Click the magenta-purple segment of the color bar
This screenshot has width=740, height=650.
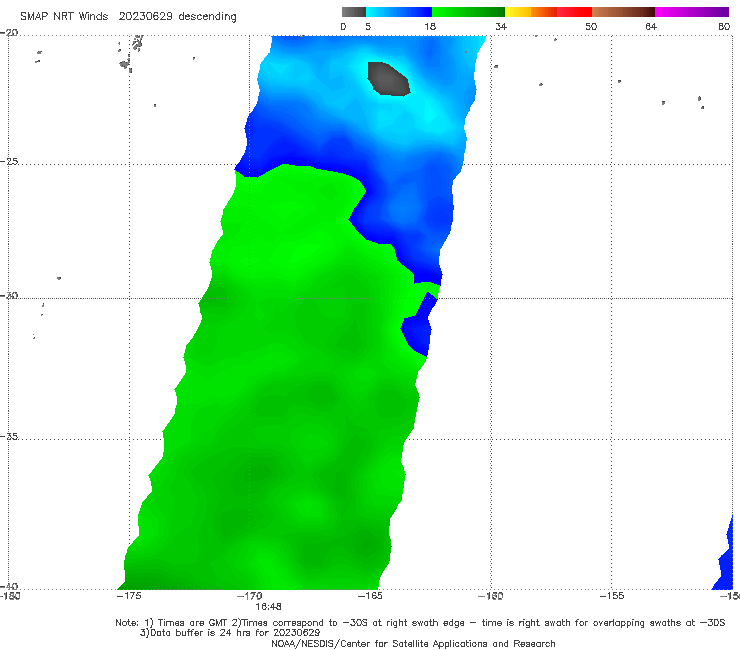click(692, 12)
